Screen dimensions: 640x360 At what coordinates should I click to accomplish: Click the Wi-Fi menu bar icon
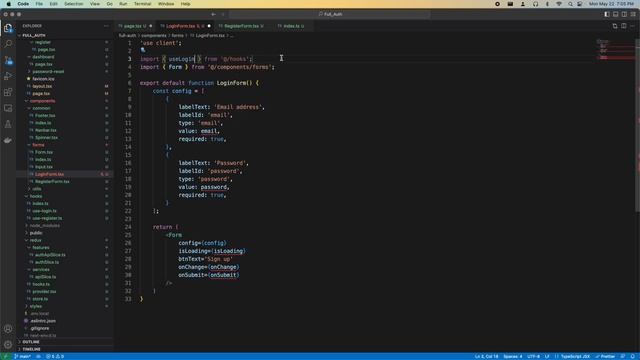click(x=559, y=4)
